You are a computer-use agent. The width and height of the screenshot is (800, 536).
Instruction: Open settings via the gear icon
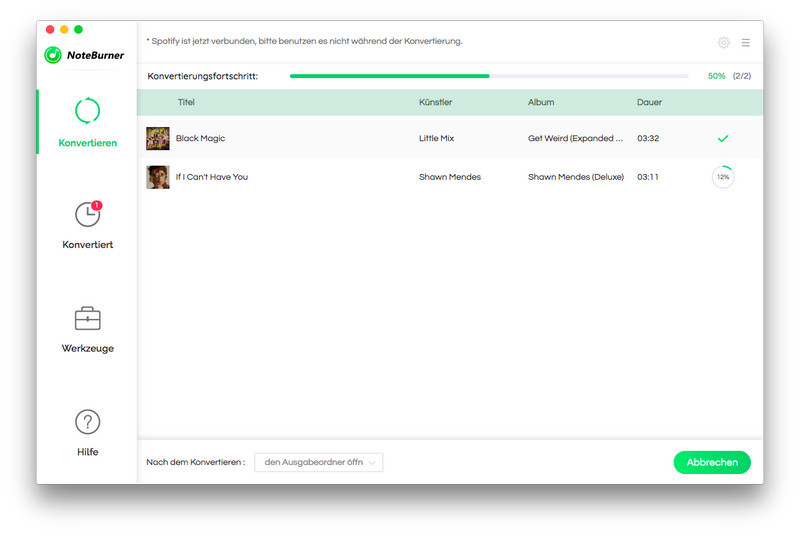point(724,43)
